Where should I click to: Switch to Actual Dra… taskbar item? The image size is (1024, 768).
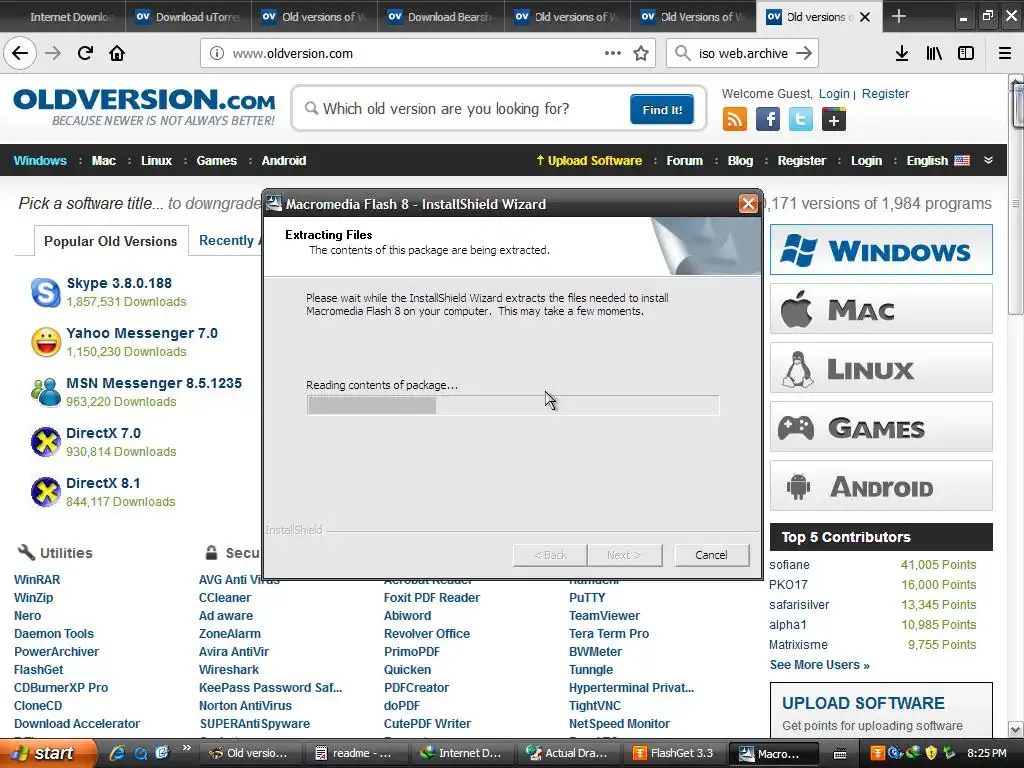coord(568,753)
